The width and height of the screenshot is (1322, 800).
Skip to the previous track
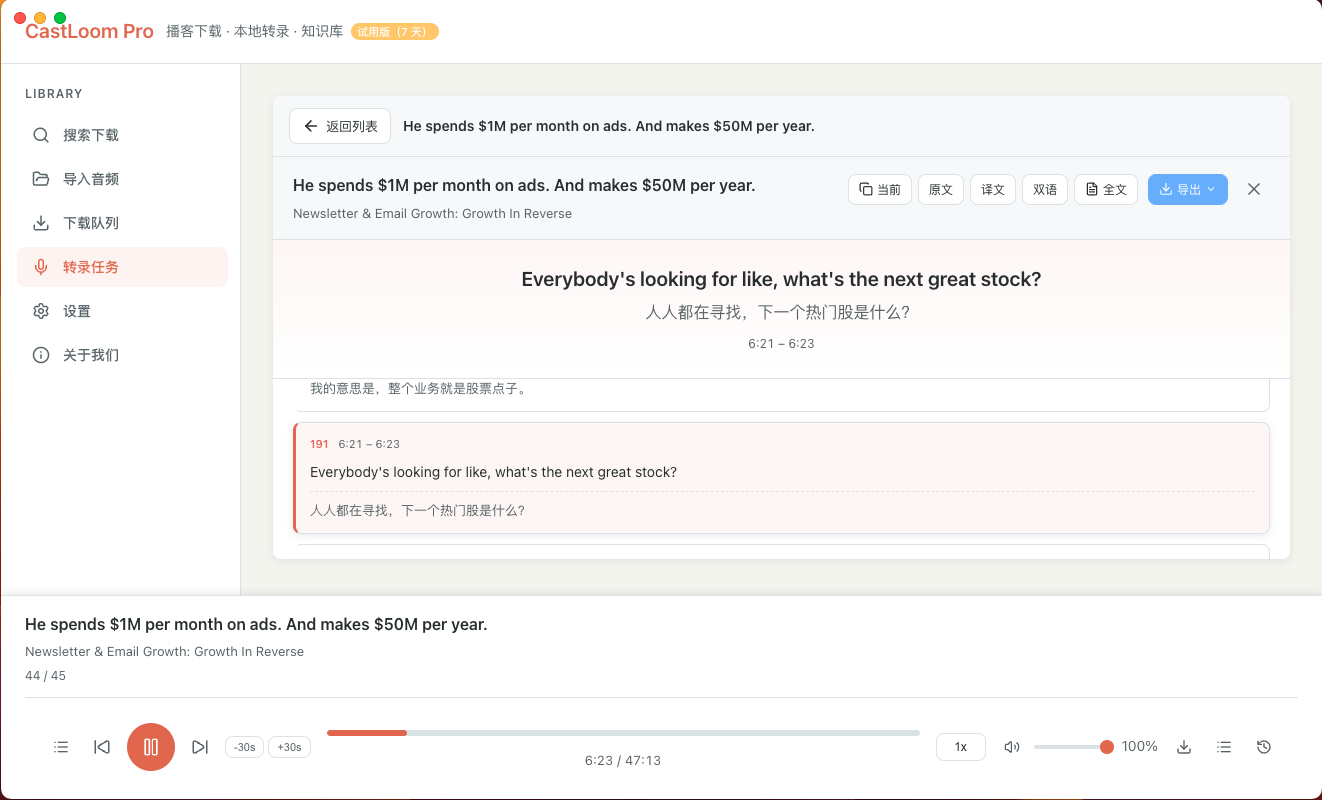tap(102, 747)
